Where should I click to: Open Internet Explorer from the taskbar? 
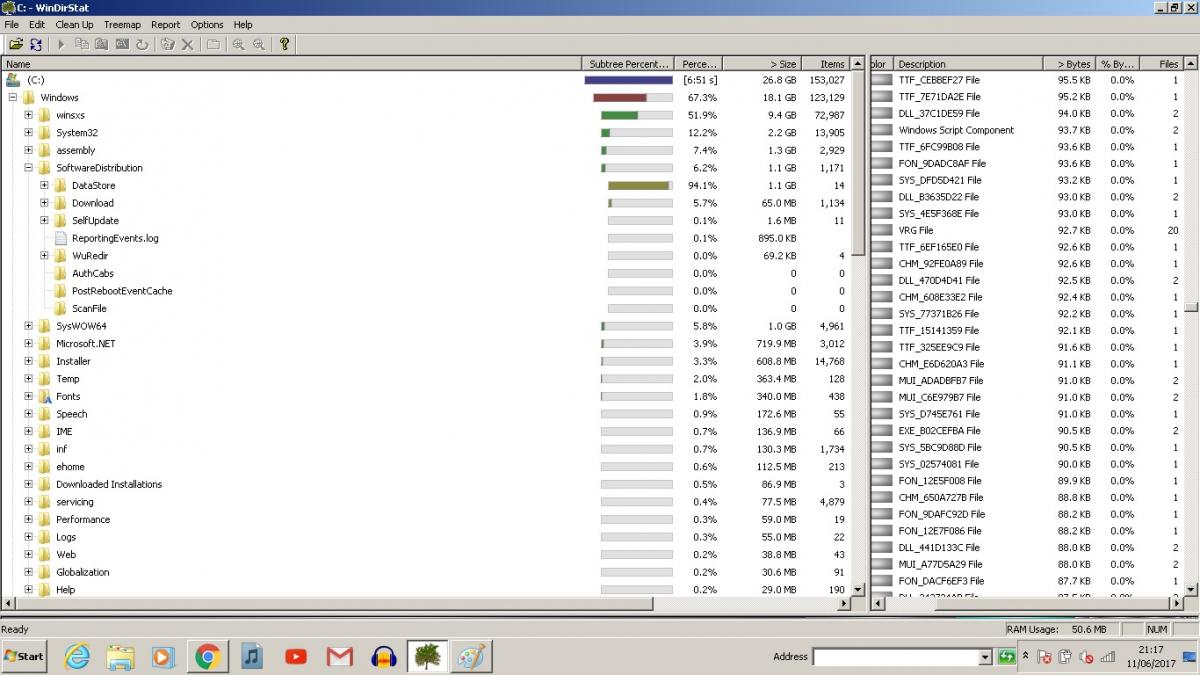[77, 657]
